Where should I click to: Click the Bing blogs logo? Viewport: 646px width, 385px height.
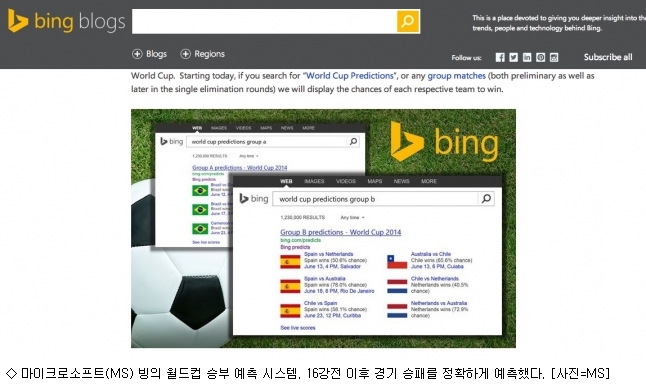(x=66, y=21)
